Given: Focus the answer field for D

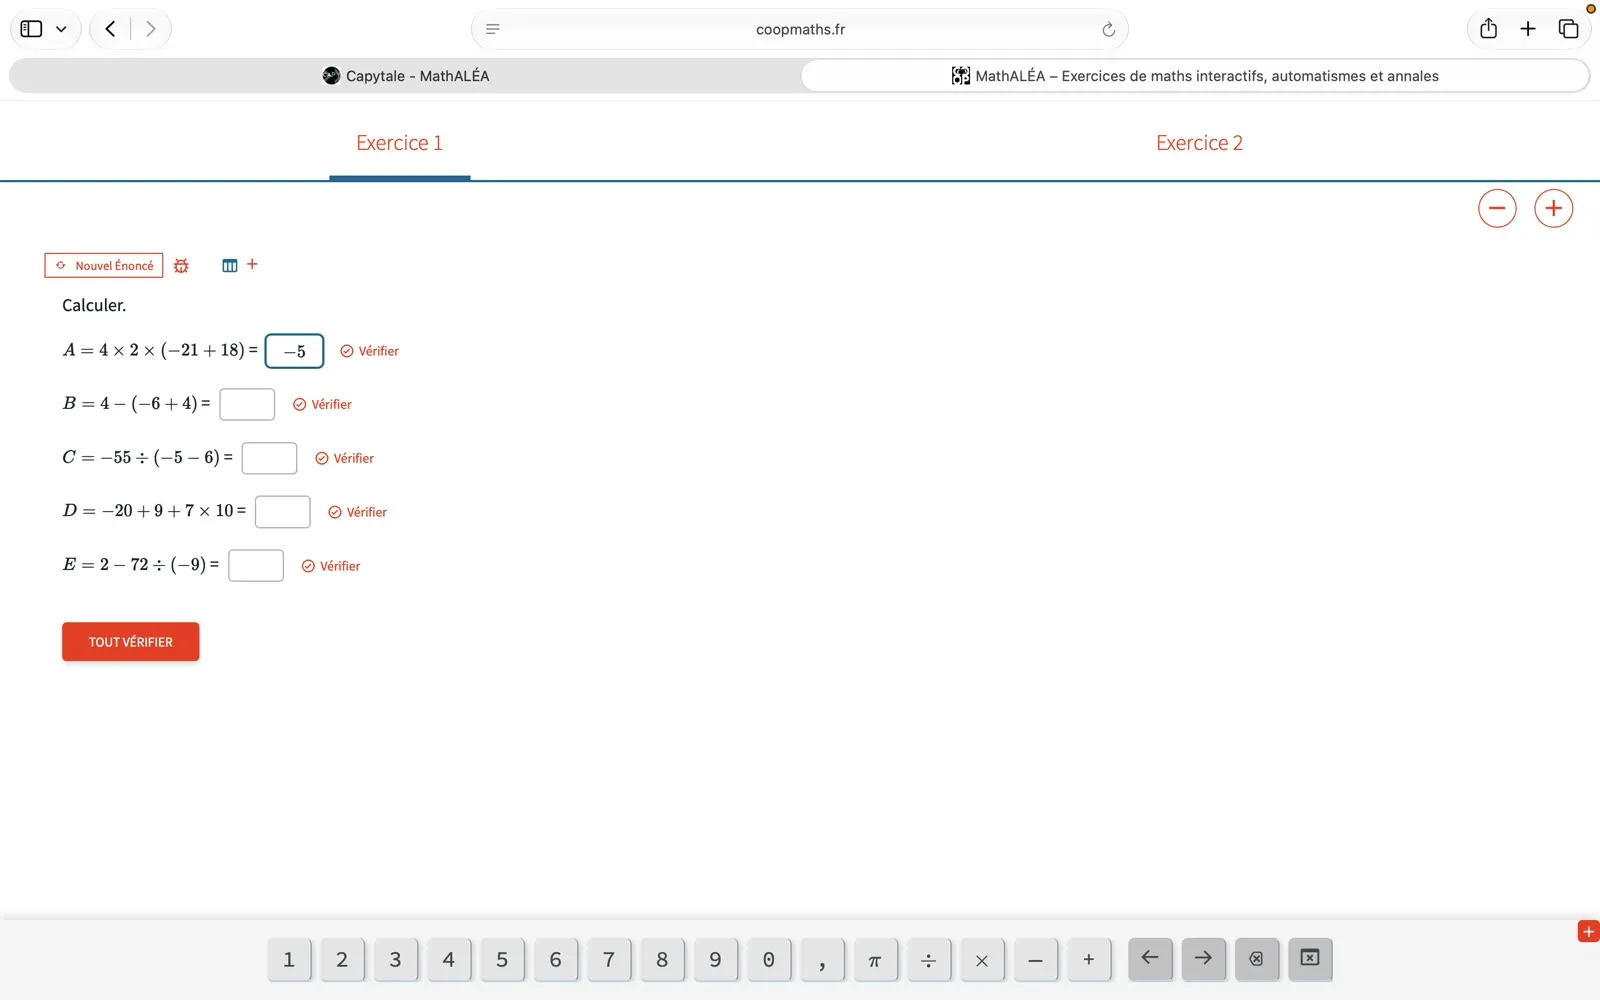Looking at the screenshot, I should (283, 512).
